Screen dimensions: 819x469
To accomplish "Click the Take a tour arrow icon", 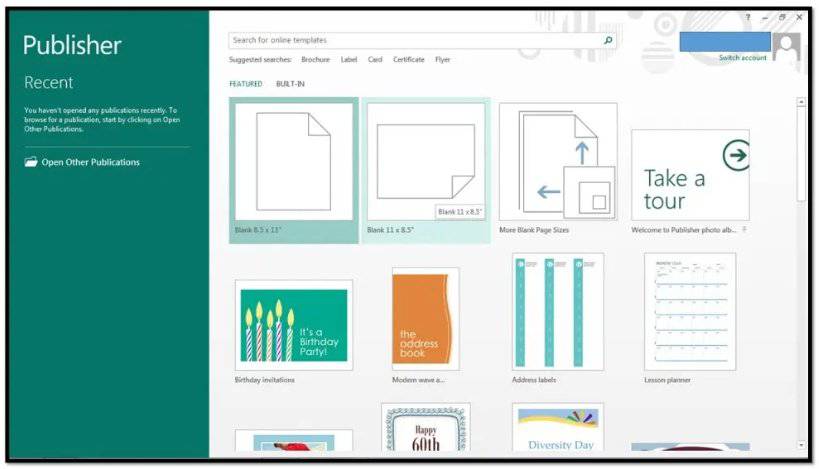I will point(735,155).
